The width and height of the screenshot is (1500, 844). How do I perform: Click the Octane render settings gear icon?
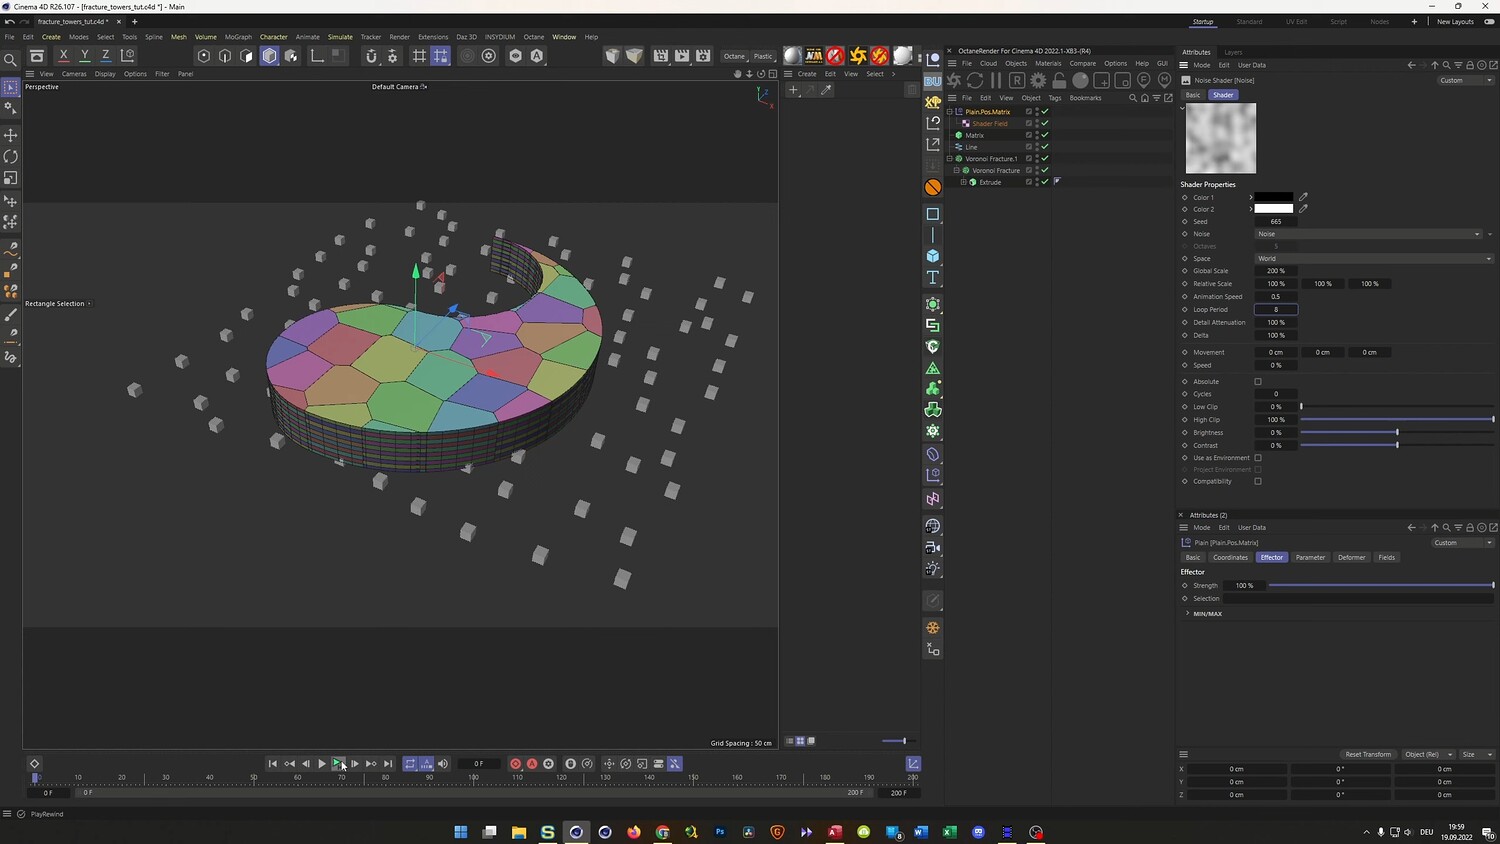click(1038, 80)
